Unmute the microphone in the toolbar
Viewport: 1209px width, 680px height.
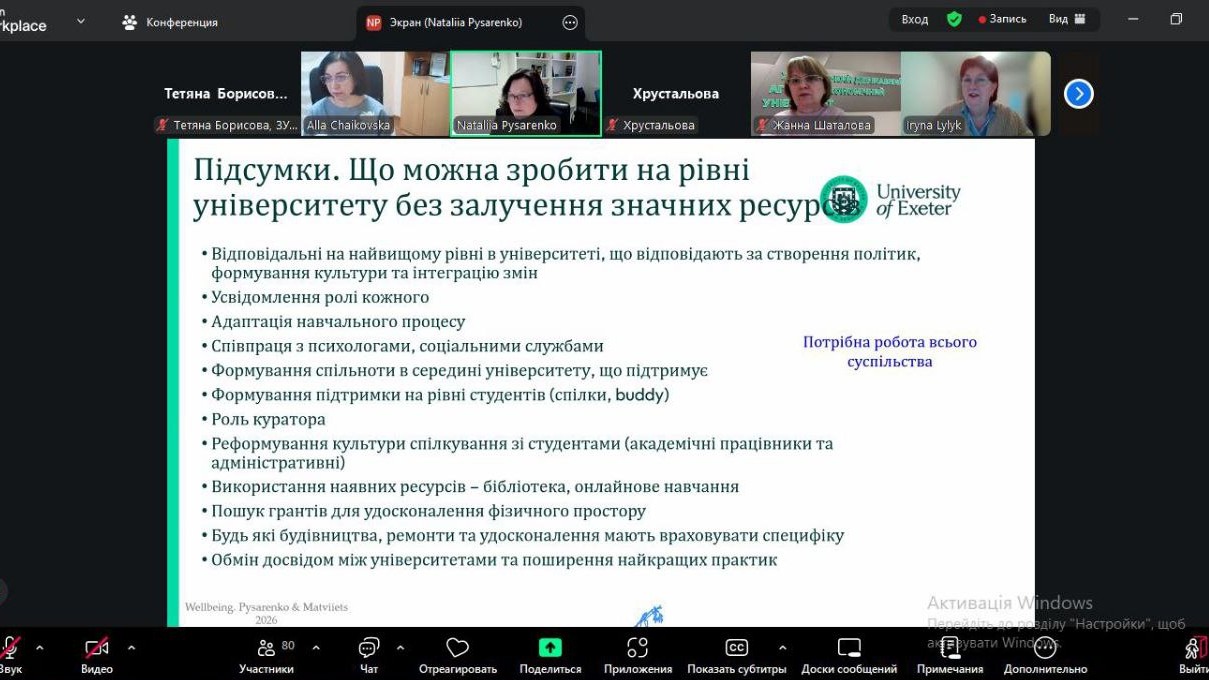[10, 648]
